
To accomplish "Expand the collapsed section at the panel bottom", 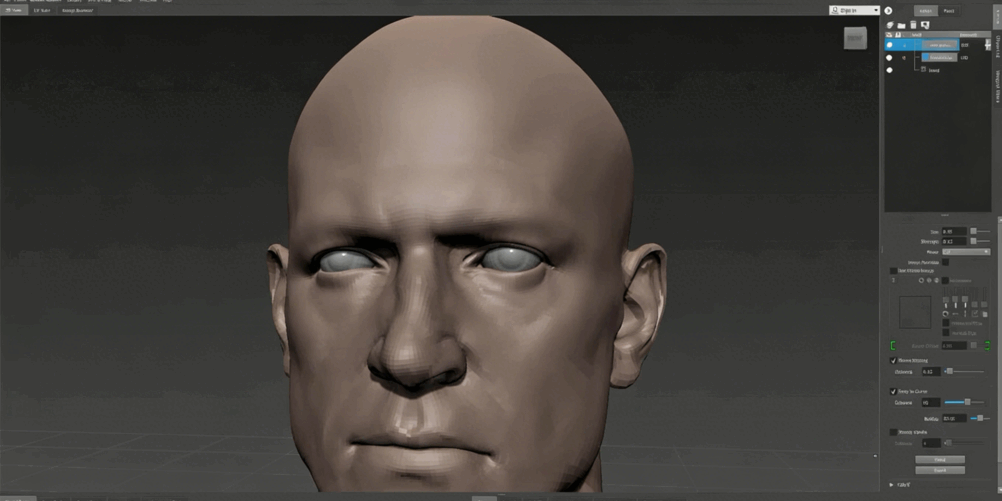I will 891,485.
